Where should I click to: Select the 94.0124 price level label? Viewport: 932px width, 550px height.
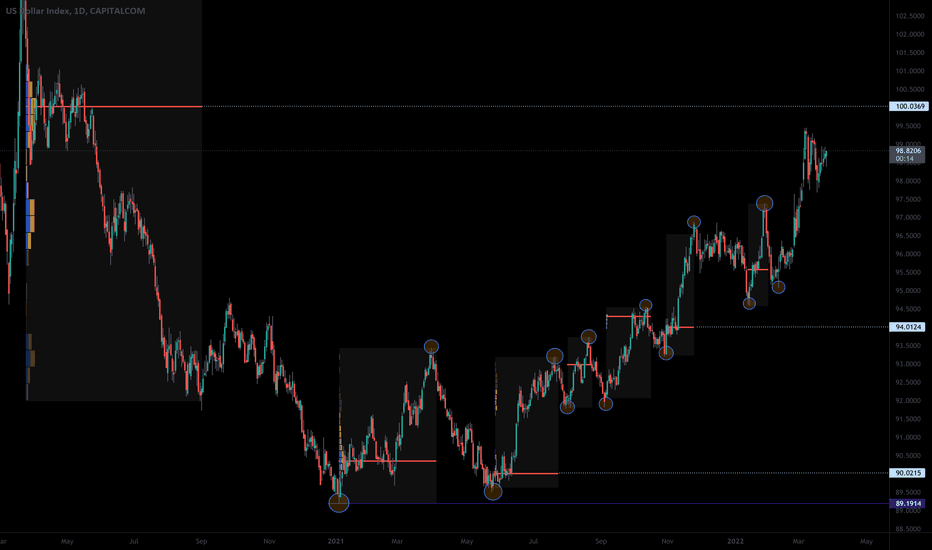908,327
